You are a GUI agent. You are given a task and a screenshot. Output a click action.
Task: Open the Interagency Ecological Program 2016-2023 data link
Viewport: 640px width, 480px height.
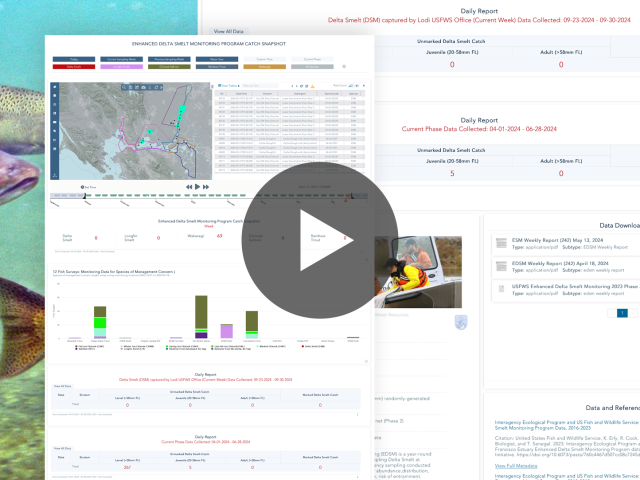pyautogui.click(x=567, y=425)
